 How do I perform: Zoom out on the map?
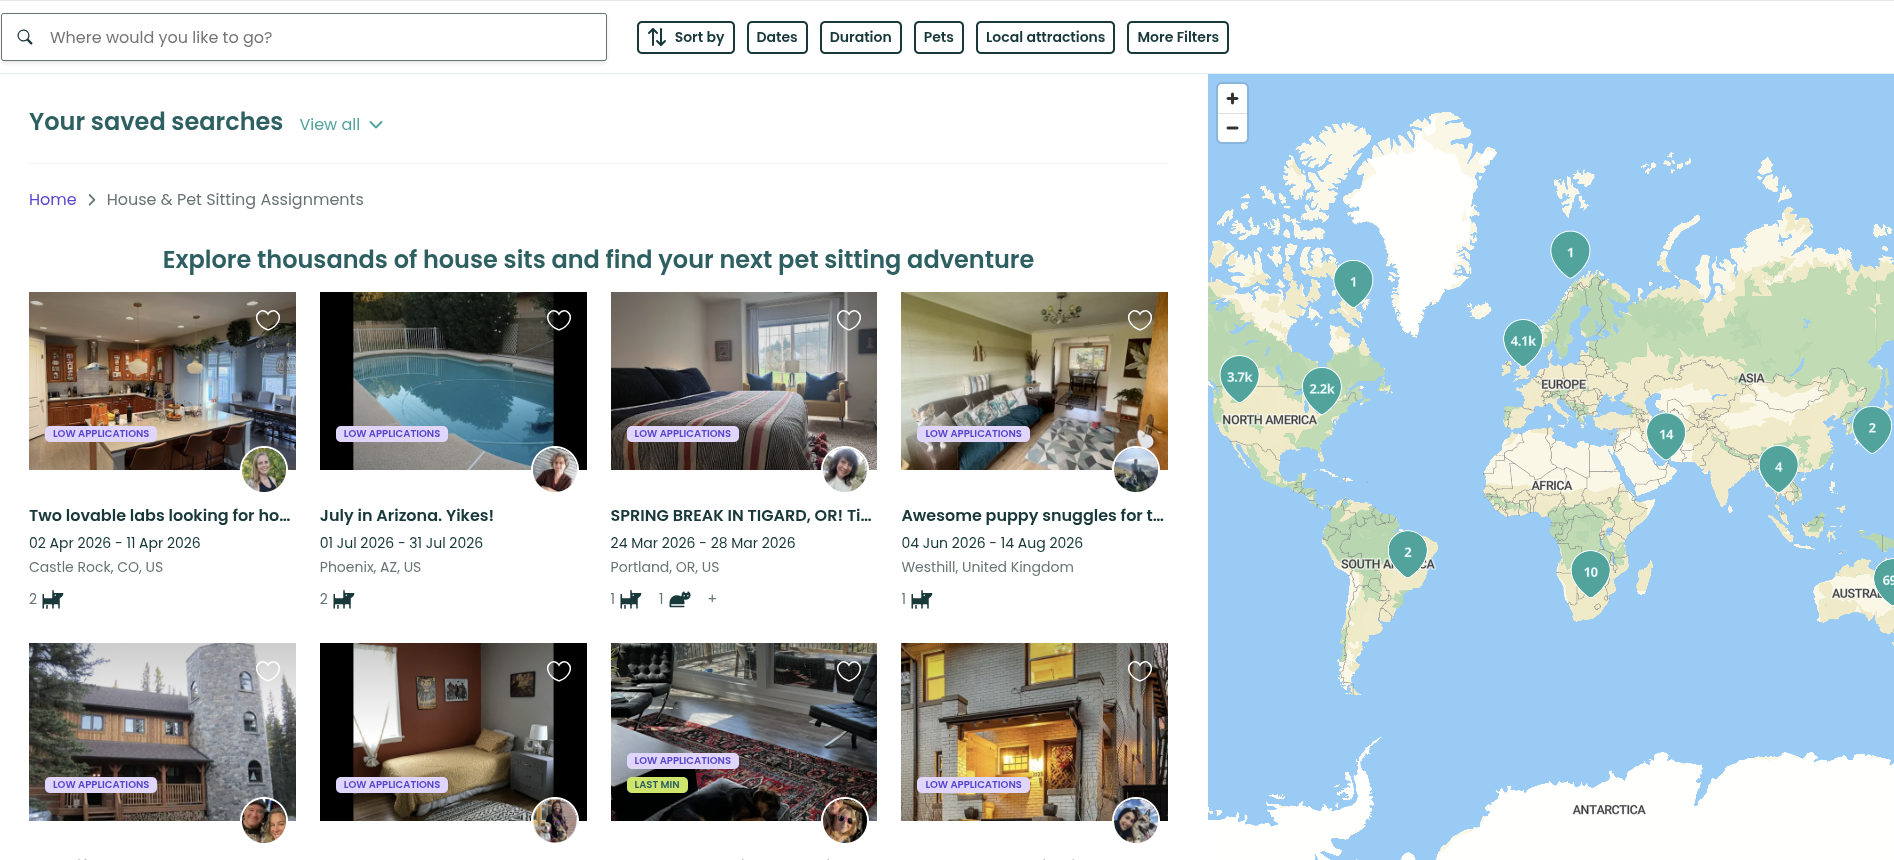[1232, 128]
